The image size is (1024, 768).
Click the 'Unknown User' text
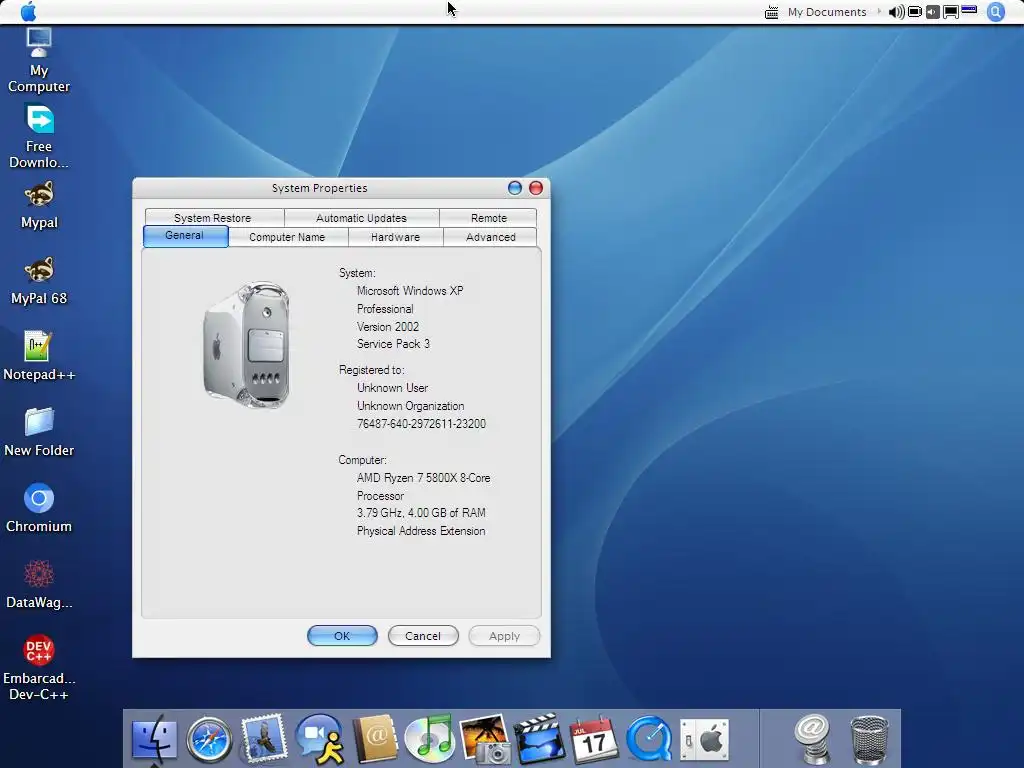(392, 387)
